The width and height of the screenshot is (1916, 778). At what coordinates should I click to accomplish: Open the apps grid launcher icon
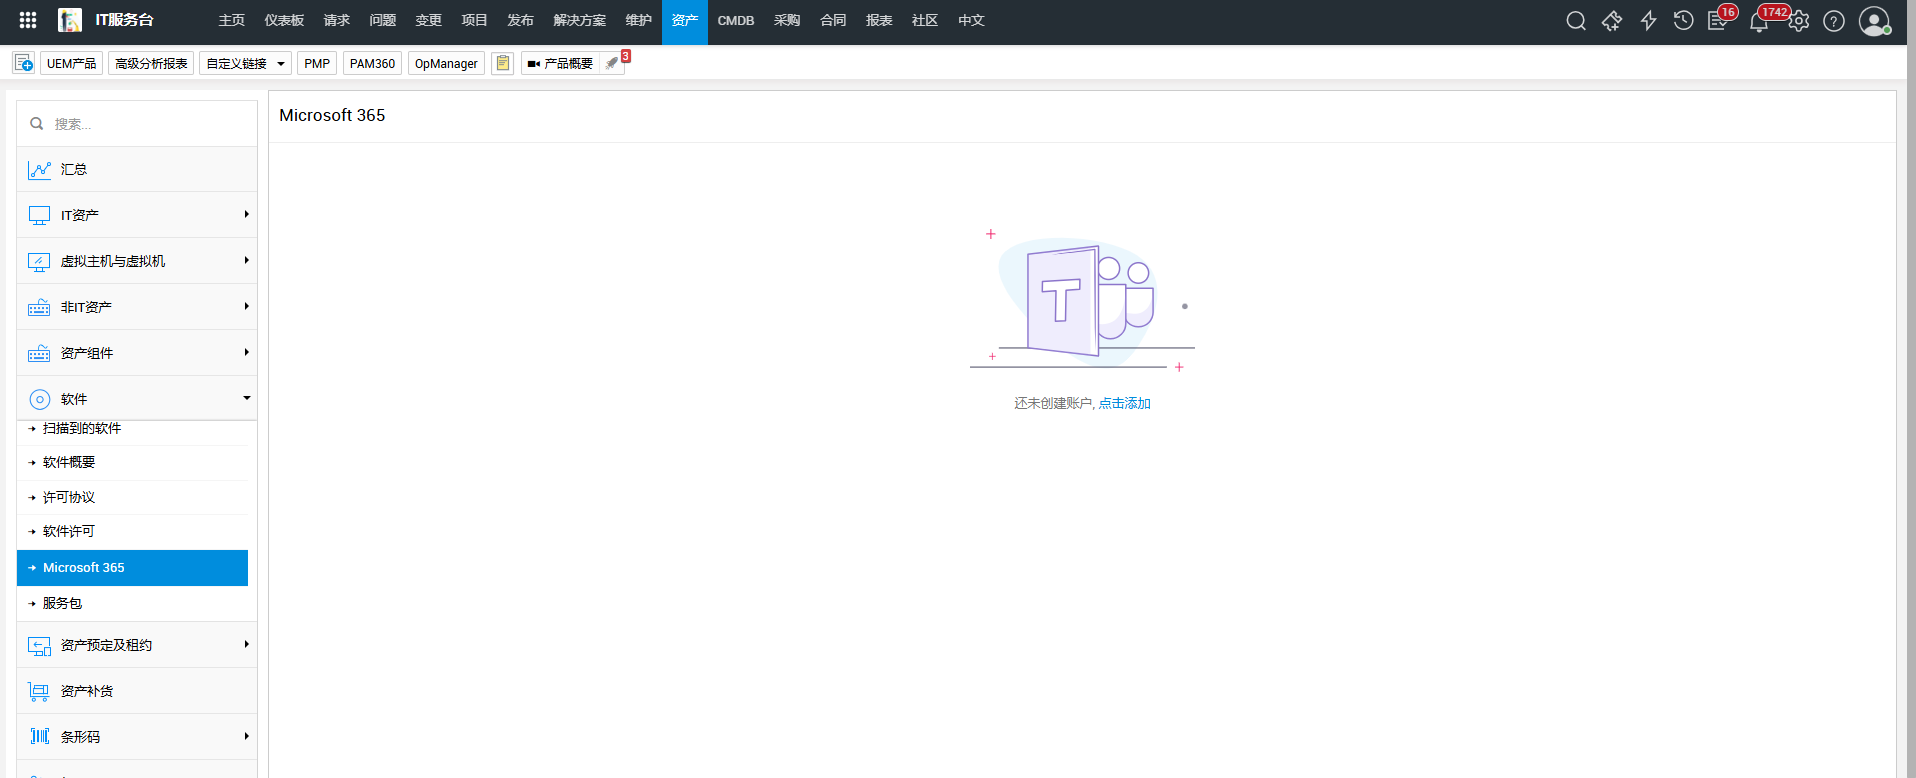coord(28,20)
